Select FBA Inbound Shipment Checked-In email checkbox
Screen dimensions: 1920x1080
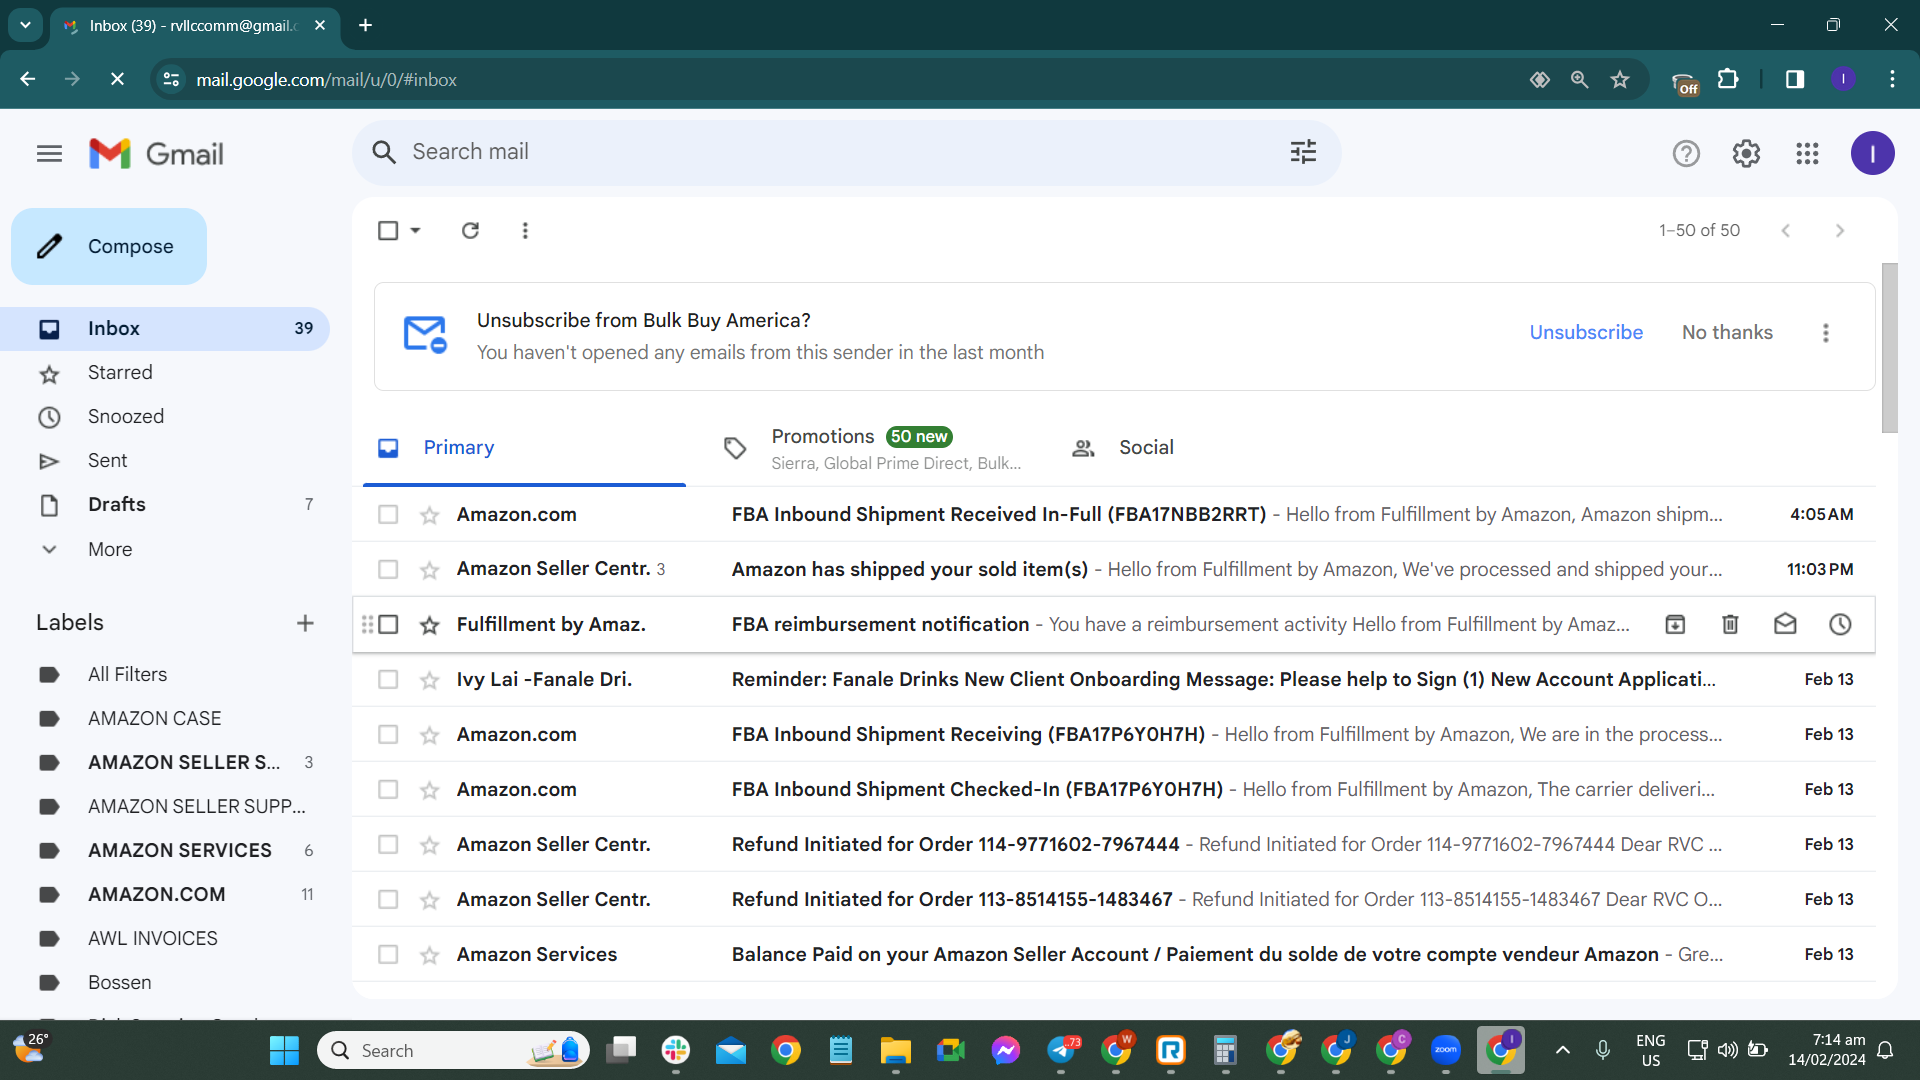point(388,789)
